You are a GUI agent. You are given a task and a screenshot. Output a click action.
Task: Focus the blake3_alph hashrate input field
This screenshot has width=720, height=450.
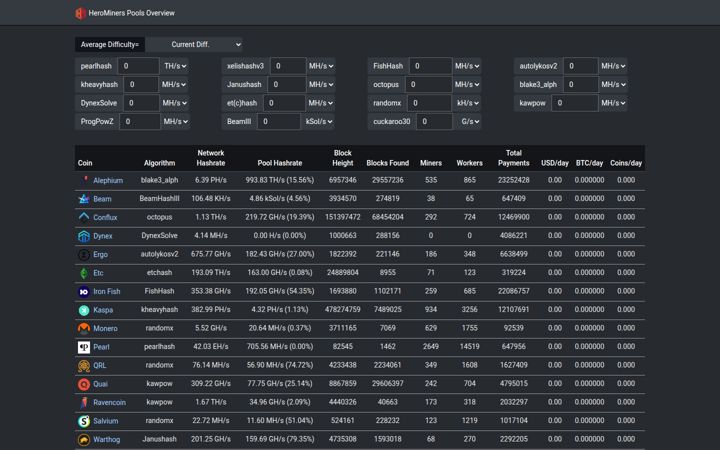pos(580,84)
